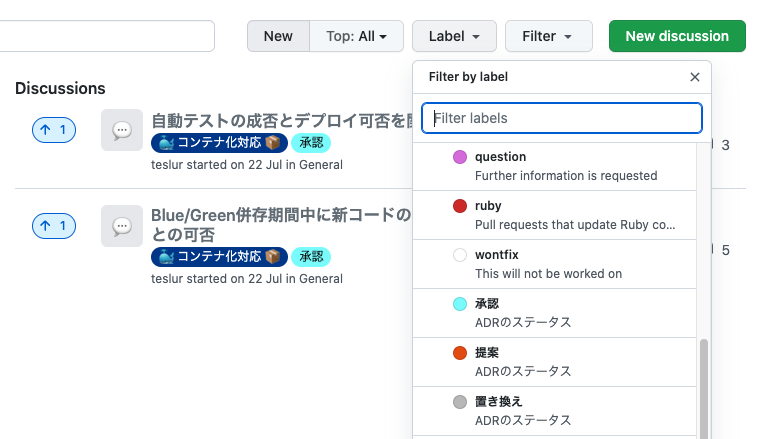The width and height of the screenshot is (767, 439).
Task: Upvote the first discussion
Action: pos(54,130)
